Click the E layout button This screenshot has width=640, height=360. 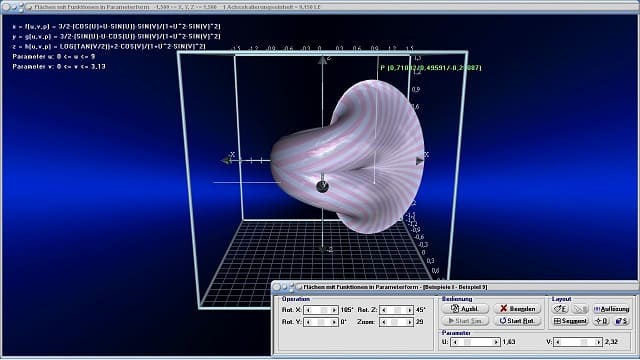pyautogui.click(x=560, y=309)
